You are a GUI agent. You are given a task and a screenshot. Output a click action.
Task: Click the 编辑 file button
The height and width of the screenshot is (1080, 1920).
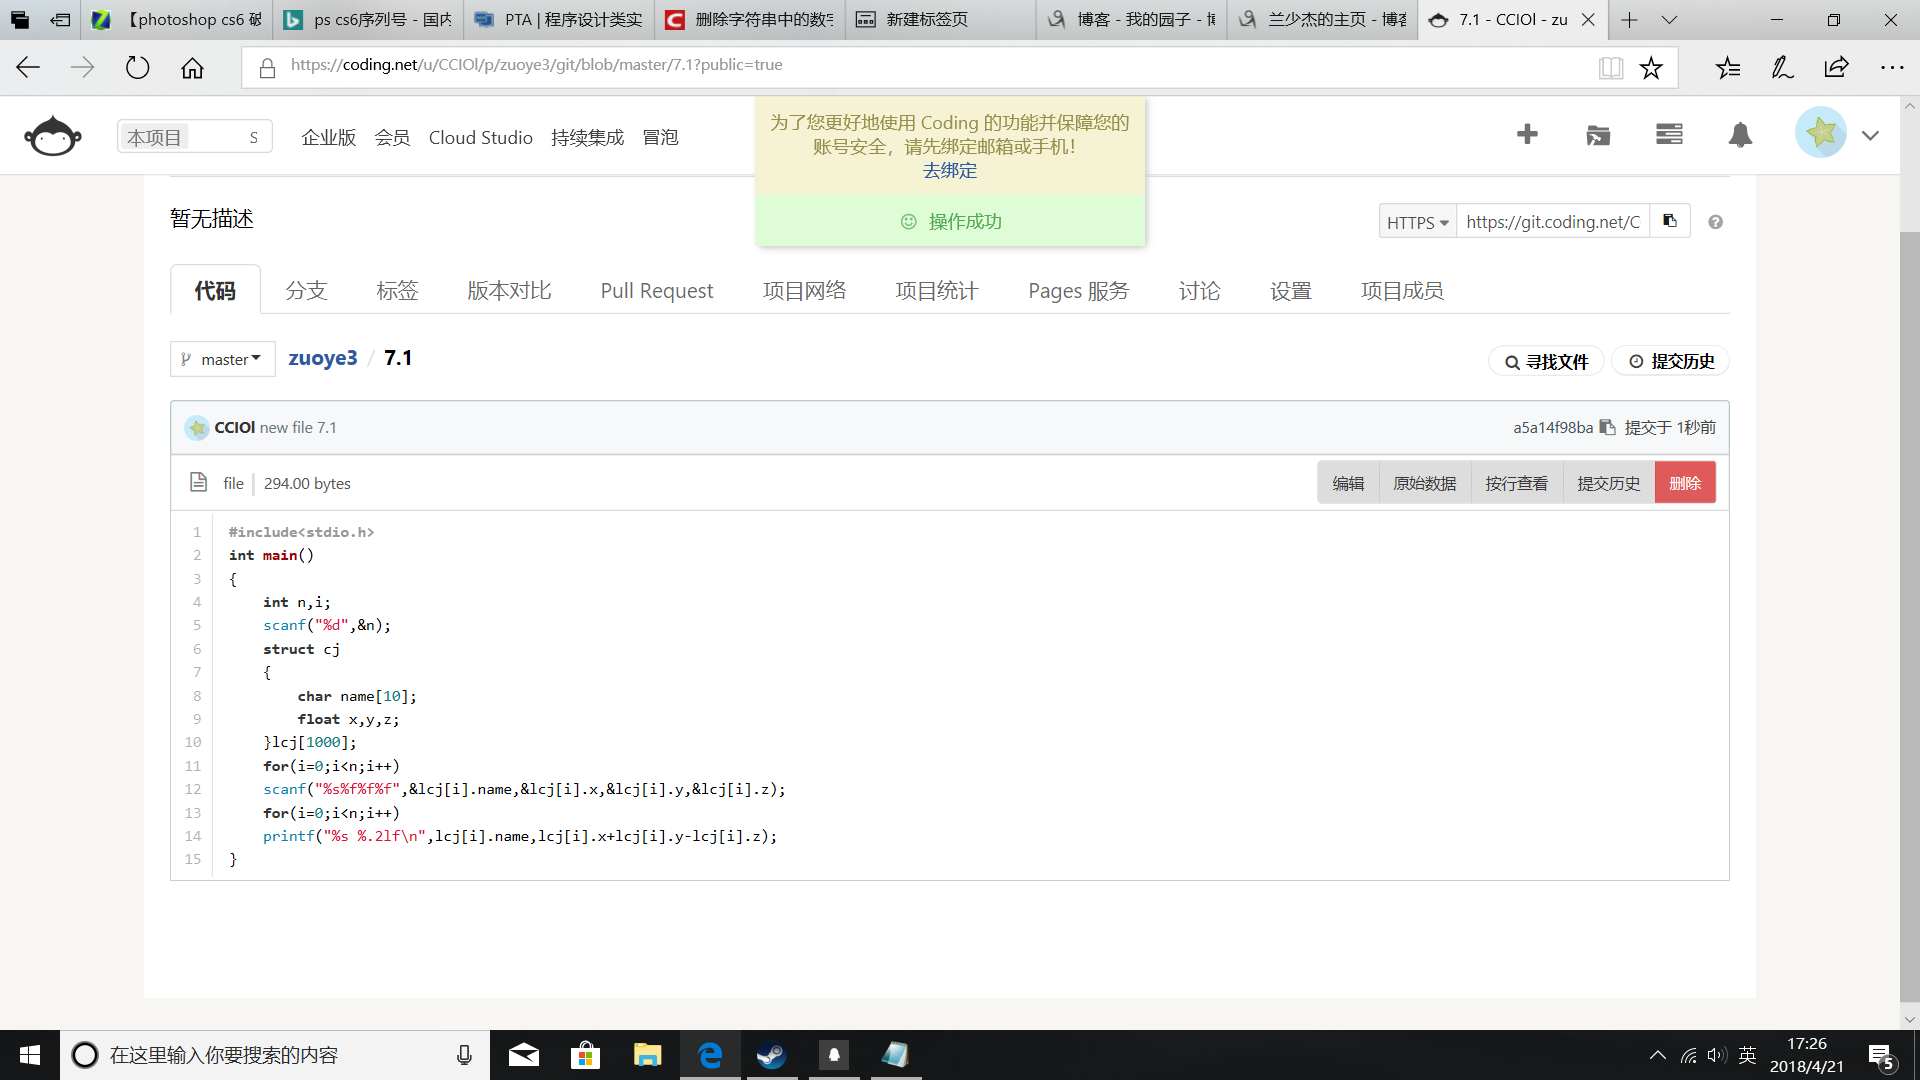[x=1348, y=483]
